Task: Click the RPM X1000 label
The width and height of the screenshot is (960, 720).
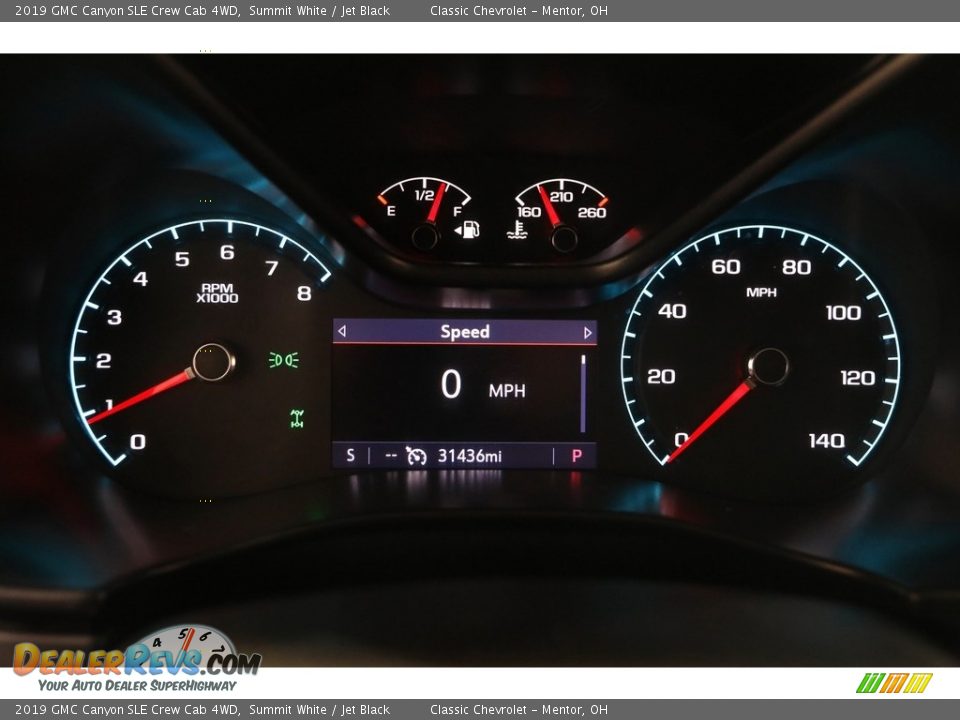Action: tap(217, 293)
